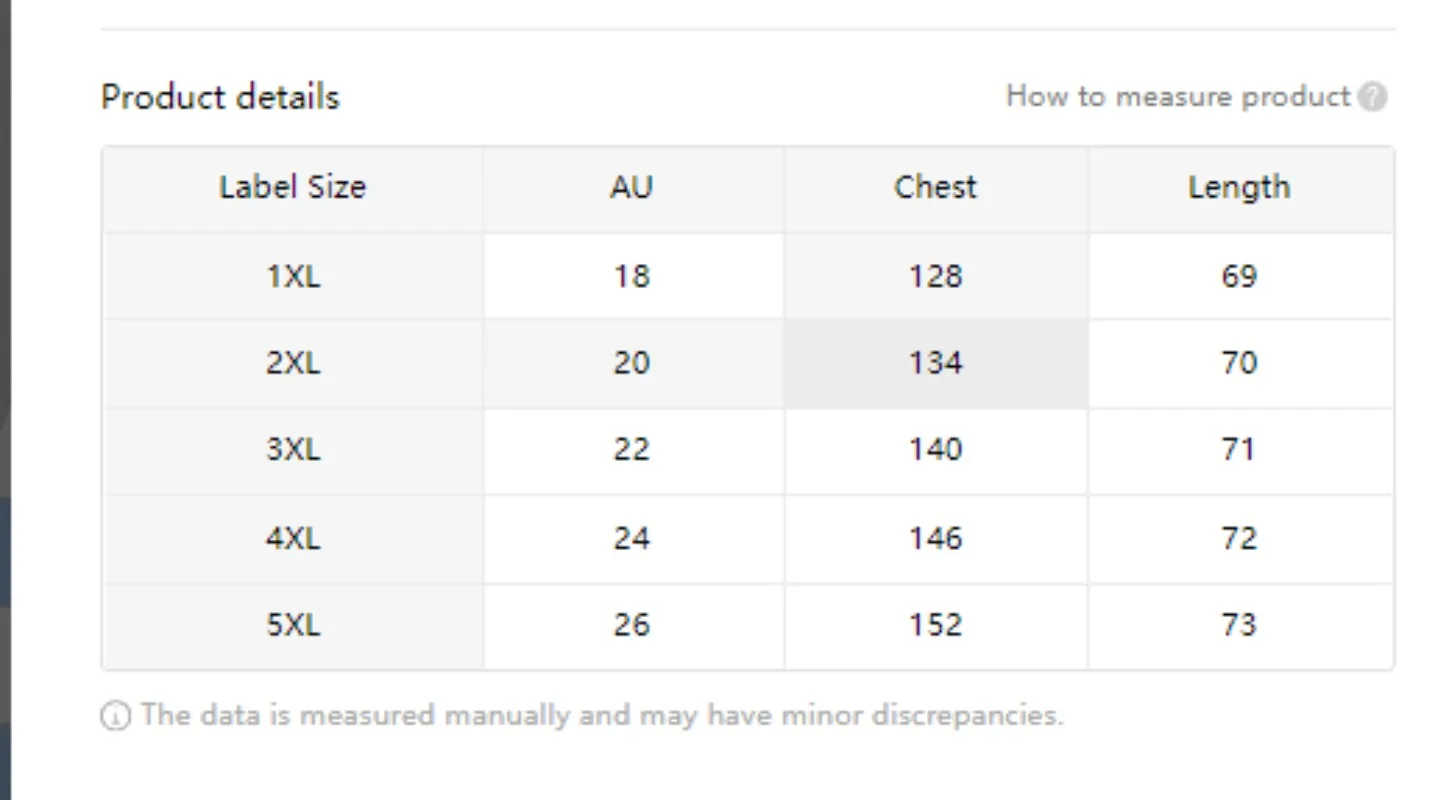Click the 1XL label size row
This screenshot has height=800, width=1449.
(747, 276)
